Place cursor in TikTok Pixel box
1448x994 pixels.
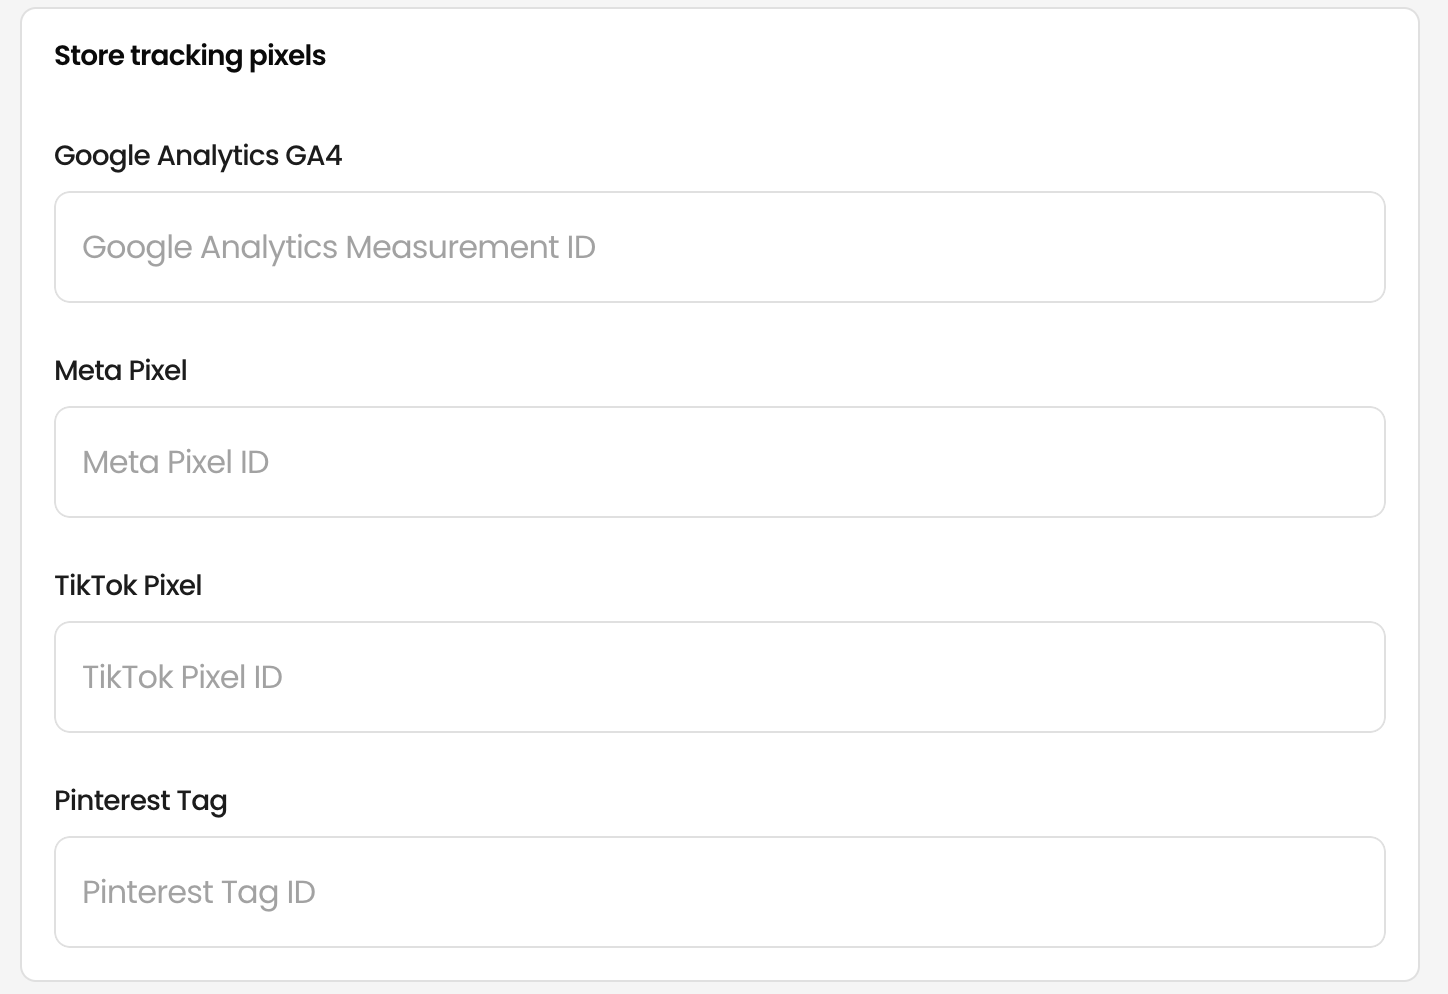tap(719, 677)
